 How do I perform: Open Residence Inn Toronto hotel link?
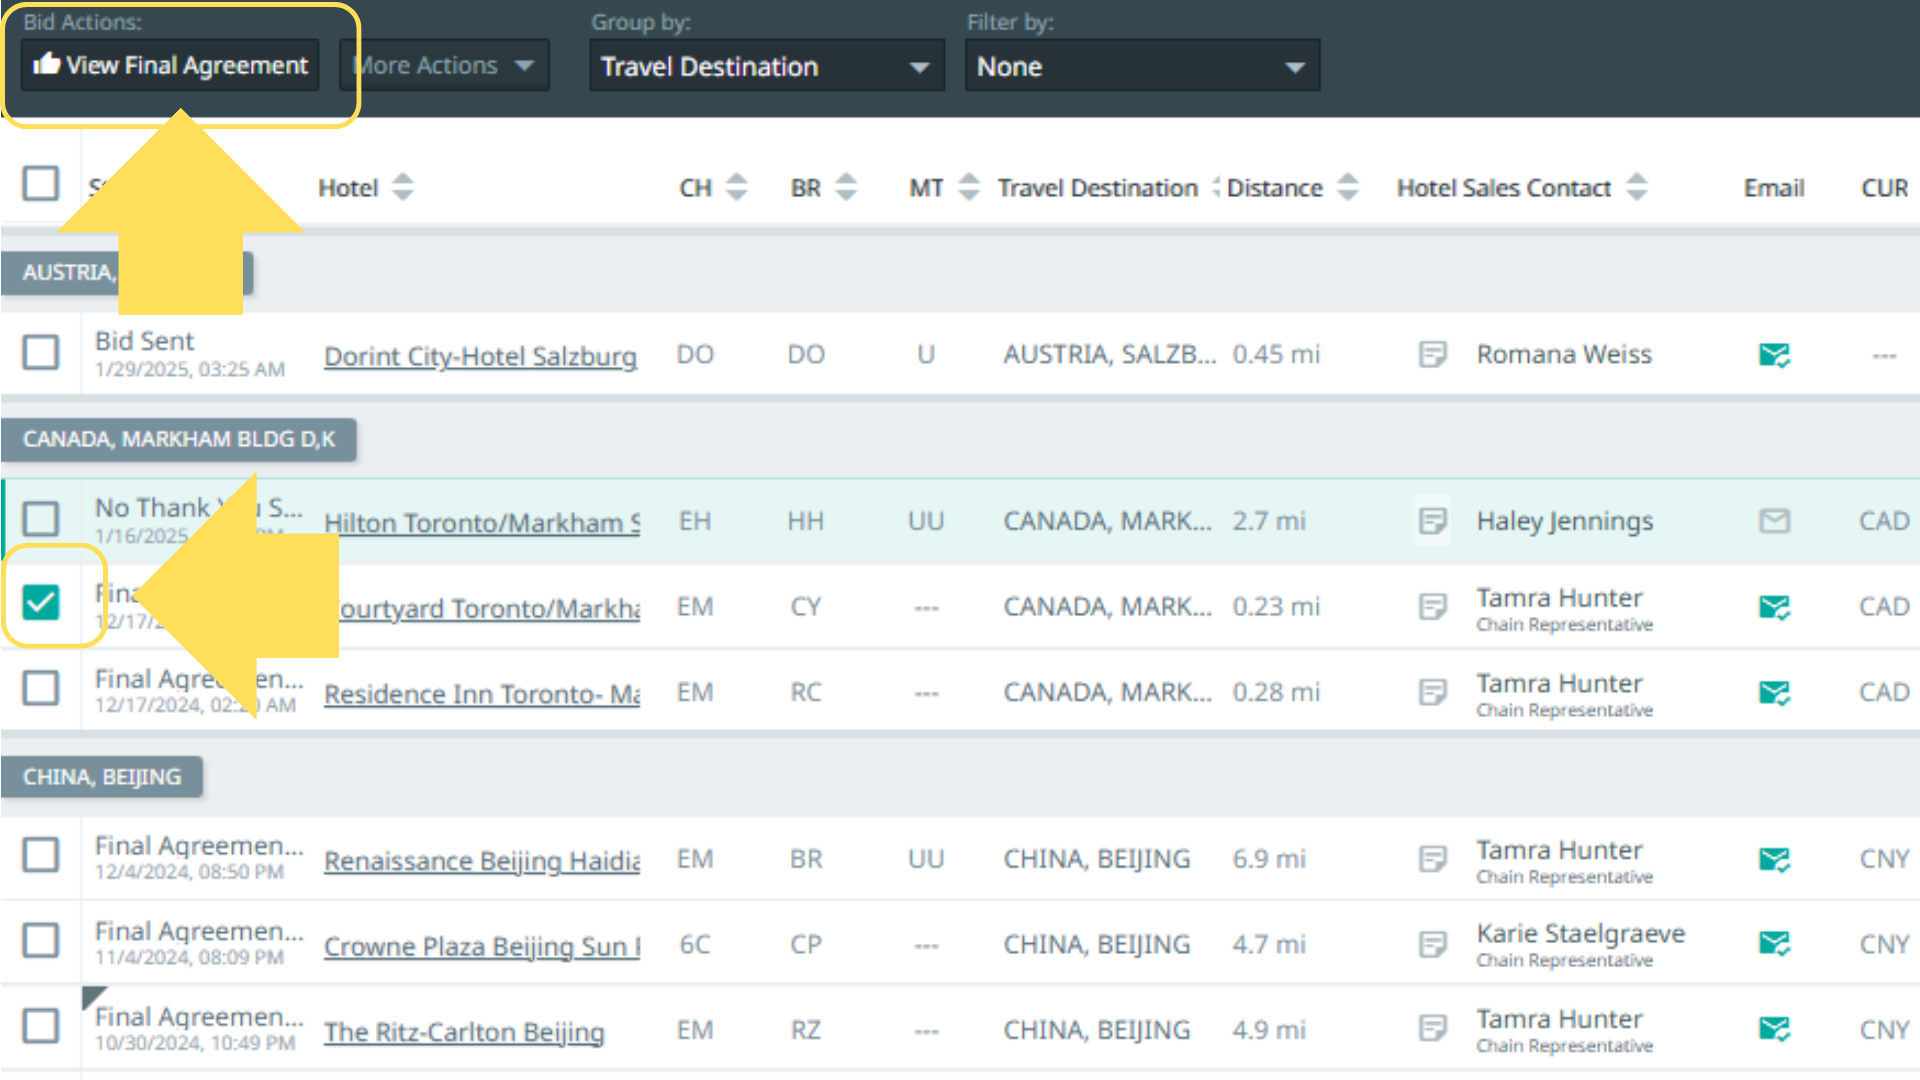[481, 694]
